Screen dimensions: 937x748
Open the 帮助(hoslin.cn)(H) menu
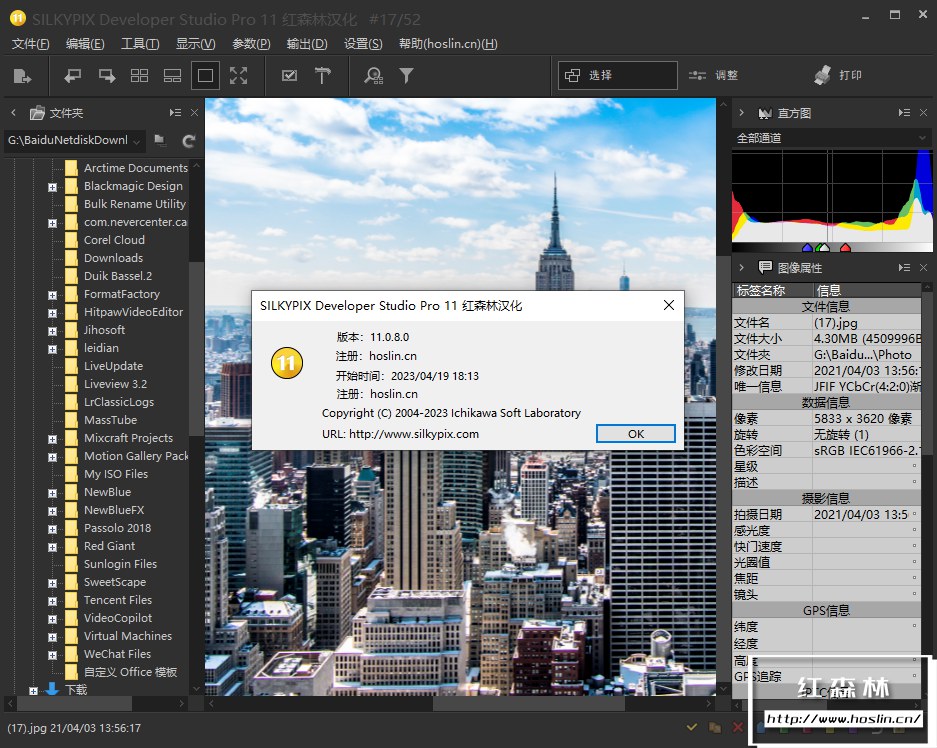point(448,44)
